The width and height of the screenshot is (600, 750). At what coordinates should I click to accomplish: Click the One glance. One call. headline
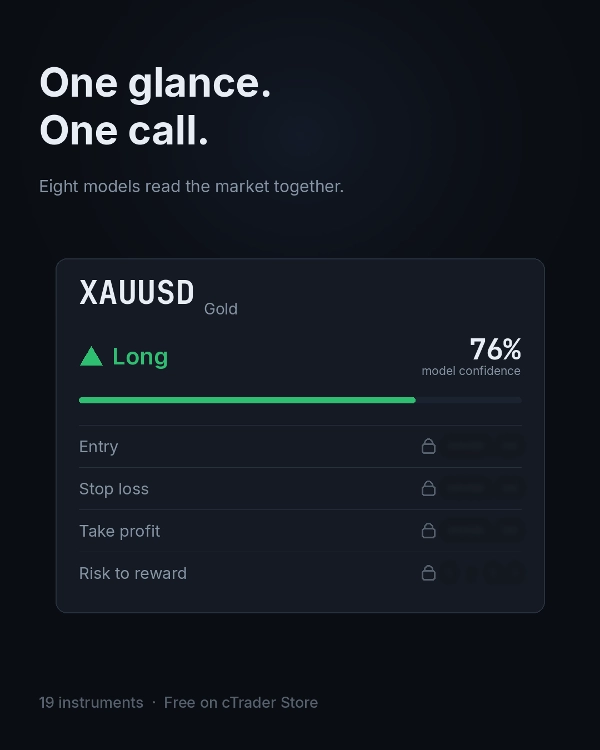(155, 106)
